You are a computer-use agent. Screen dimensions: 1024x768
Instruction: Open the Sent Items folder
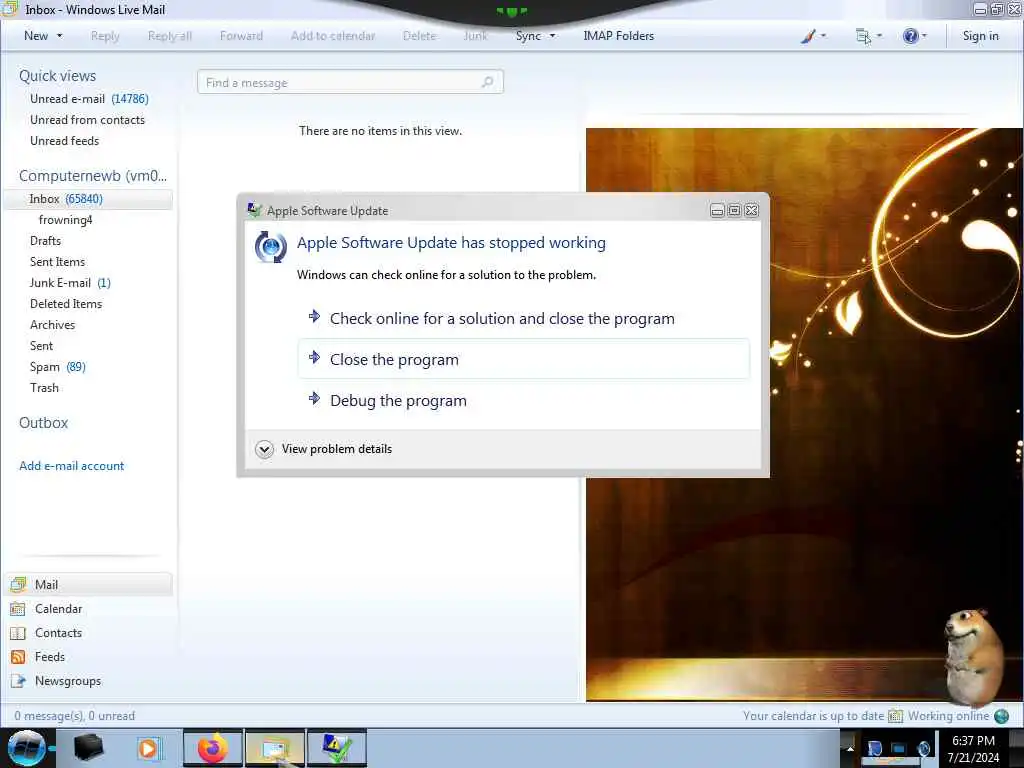pos(57,261)
